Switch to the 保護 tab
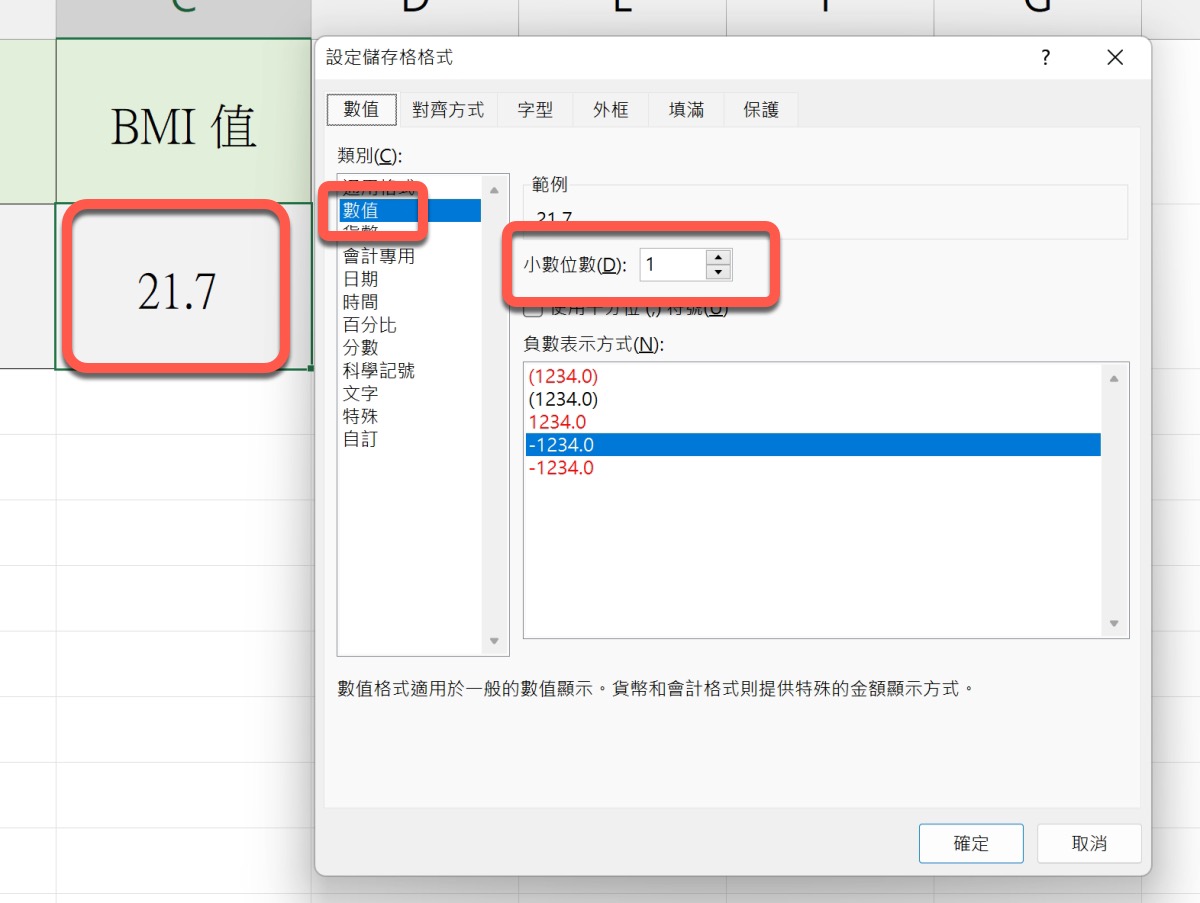 pos(761,110)
